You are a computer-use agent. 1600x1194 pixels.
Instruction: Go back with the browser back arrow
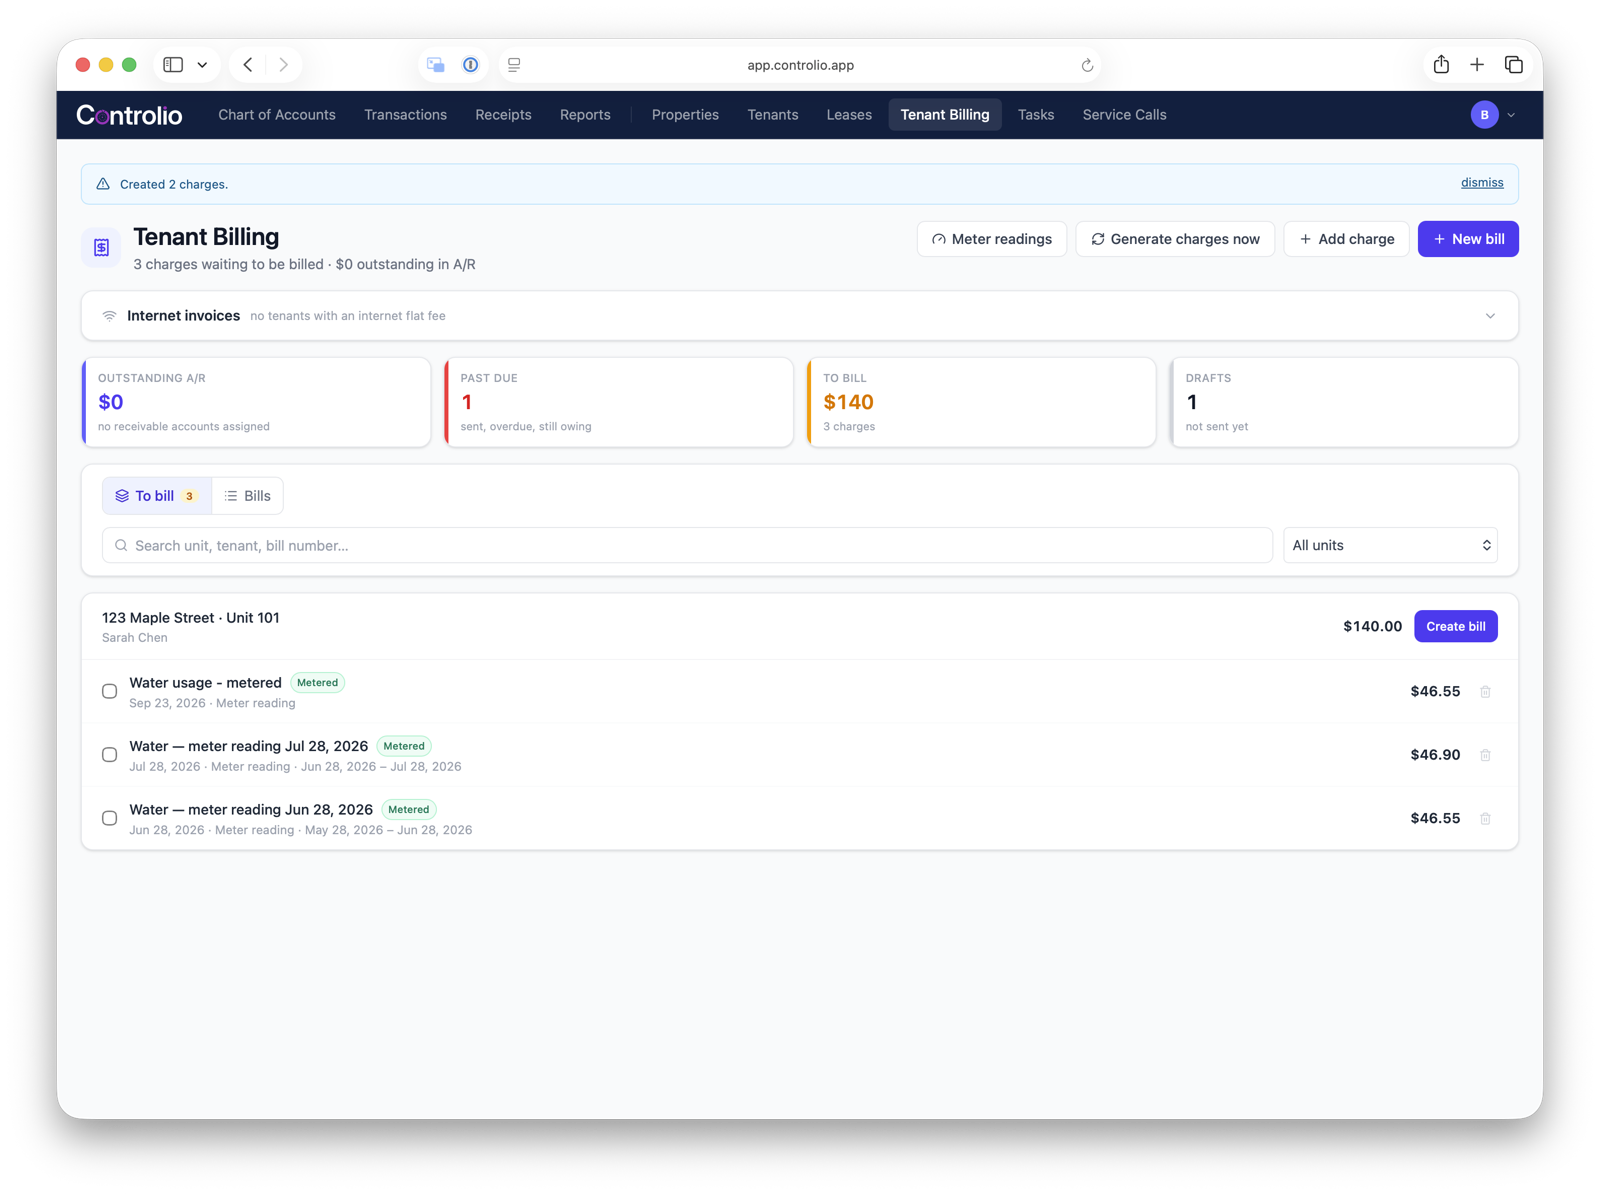[248, 65]
